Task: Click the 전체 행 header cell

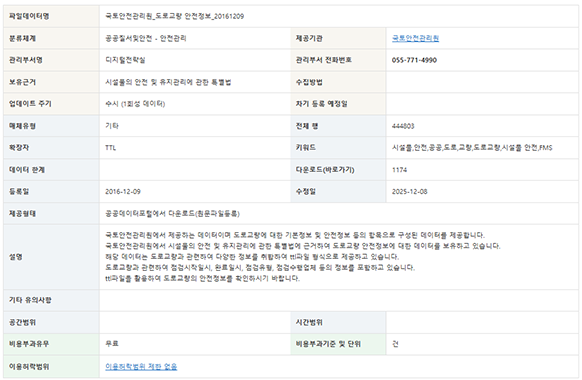Action: pos(338,126)
